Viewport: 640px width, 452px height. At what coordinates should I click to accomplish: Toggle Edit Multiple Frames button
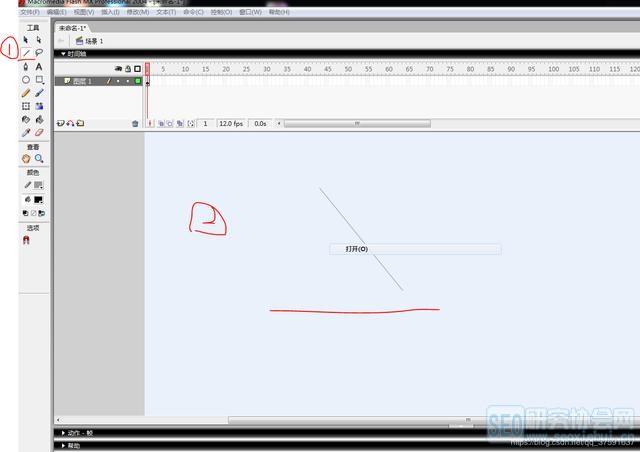click(x=180, y=123)
